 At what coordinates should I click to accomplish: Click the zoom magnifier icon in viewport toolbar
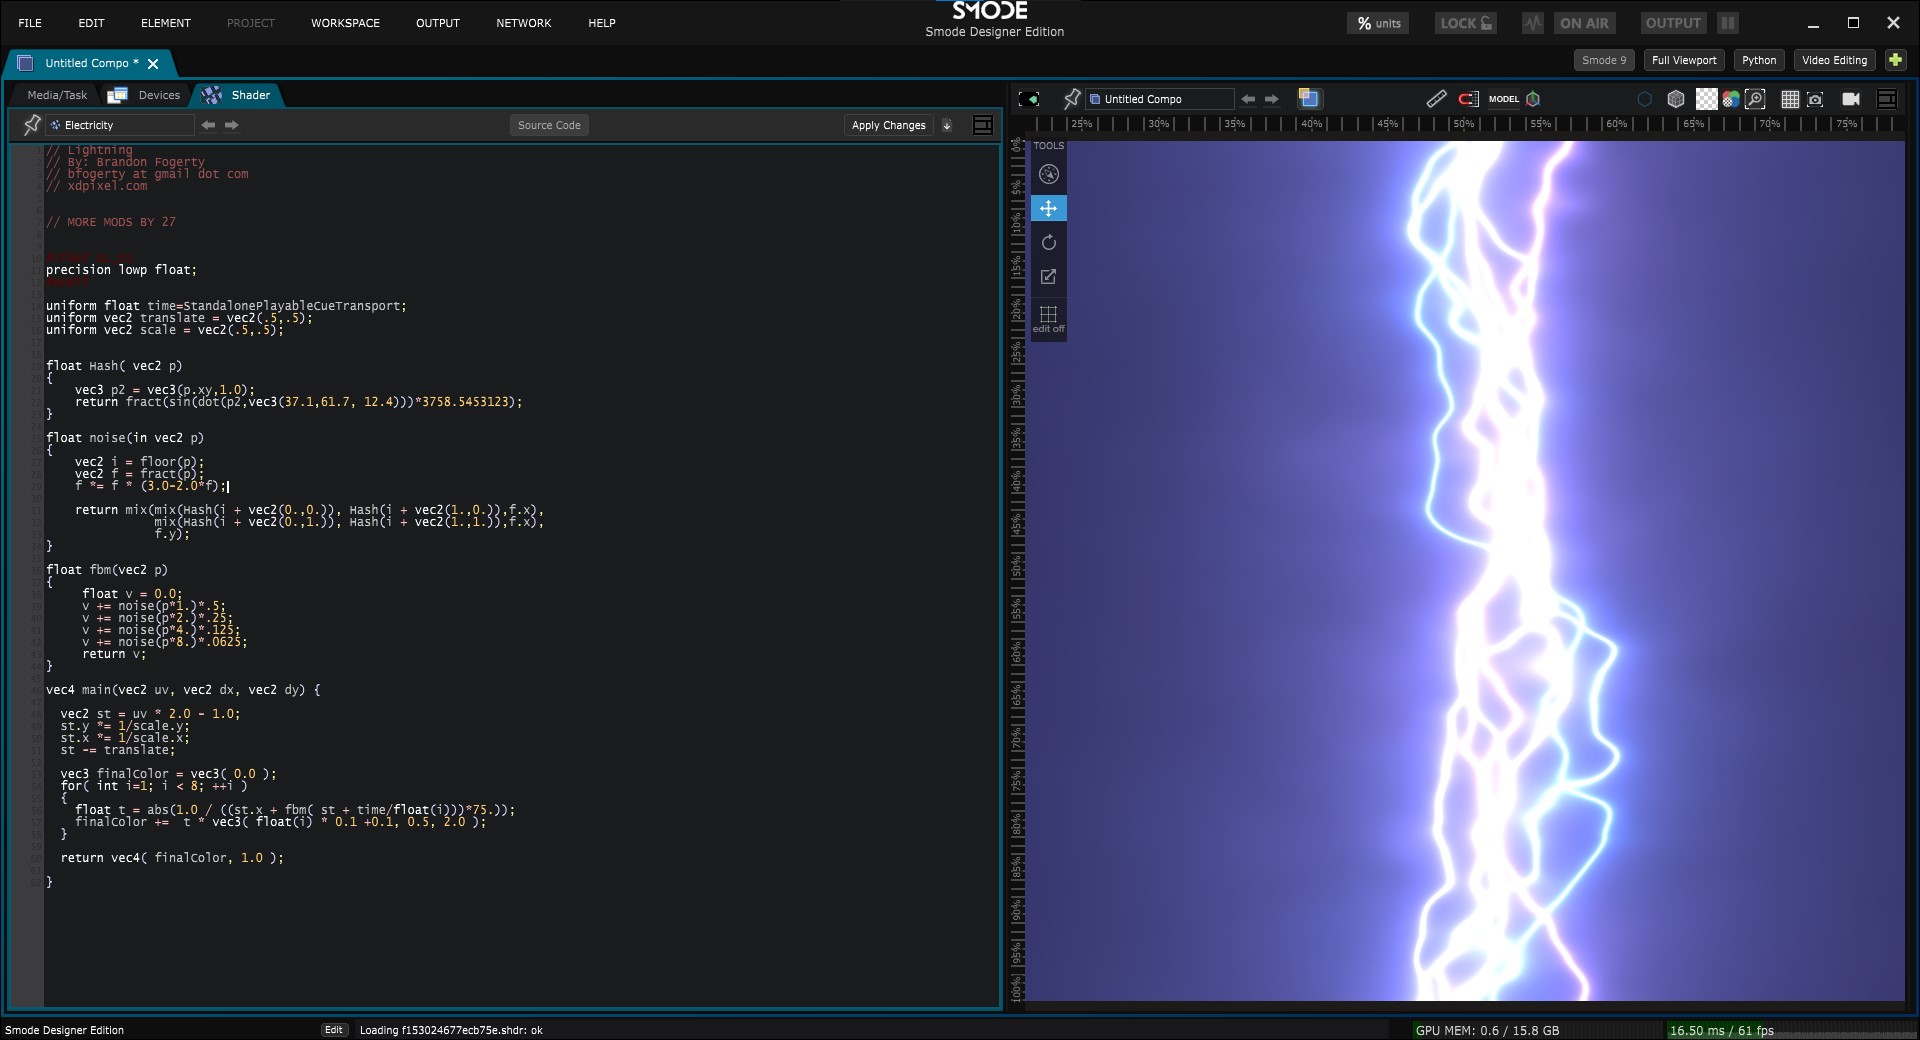1755,99
